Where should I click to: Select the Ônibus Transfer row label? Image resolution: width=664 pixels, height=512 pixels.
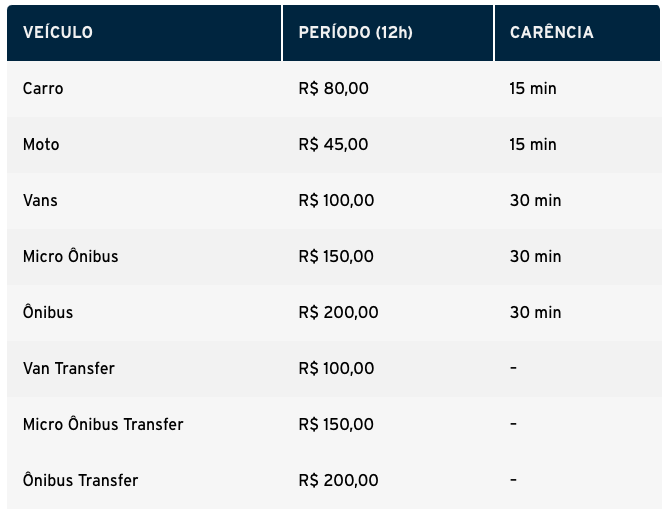(x=81, y=480)
